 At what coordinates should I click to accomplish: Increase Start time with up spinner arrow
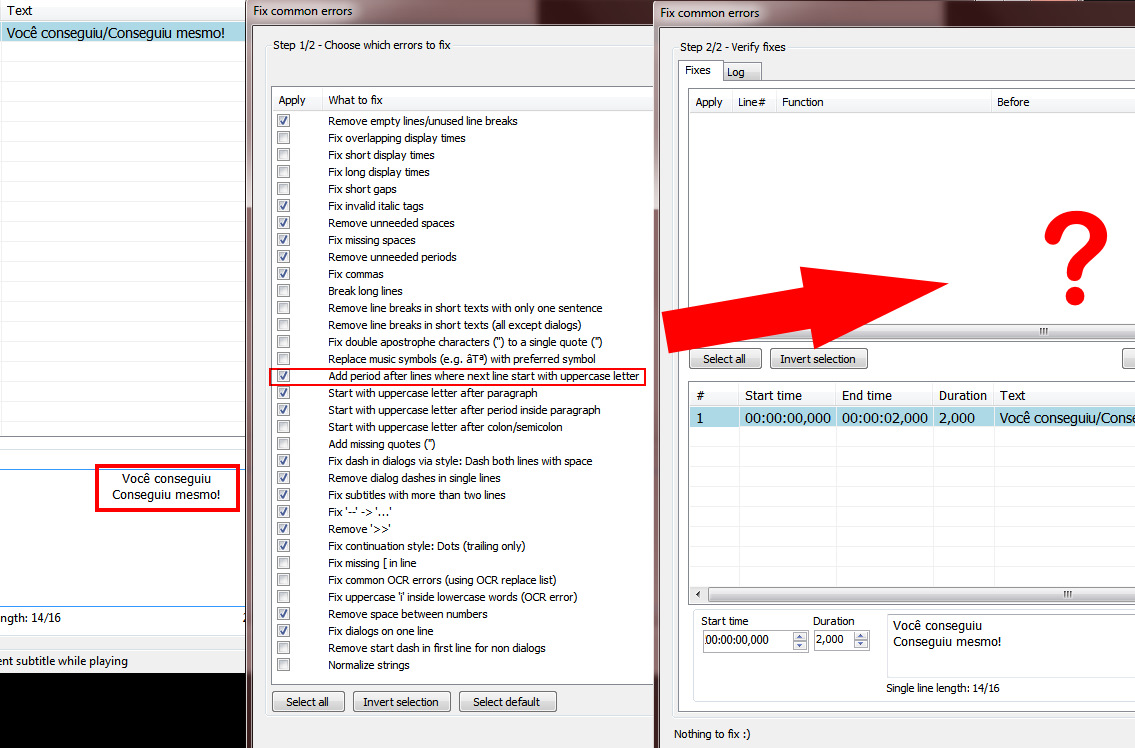(800, 636)
